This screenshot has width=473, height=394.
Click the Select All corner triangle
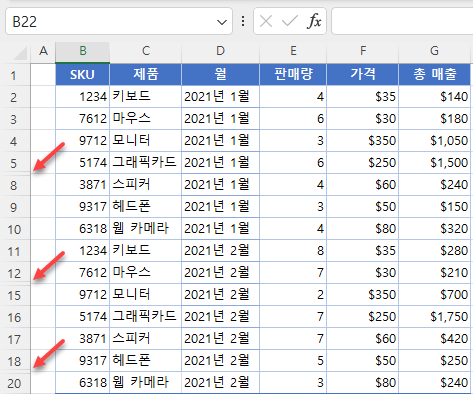coord(20,53)
